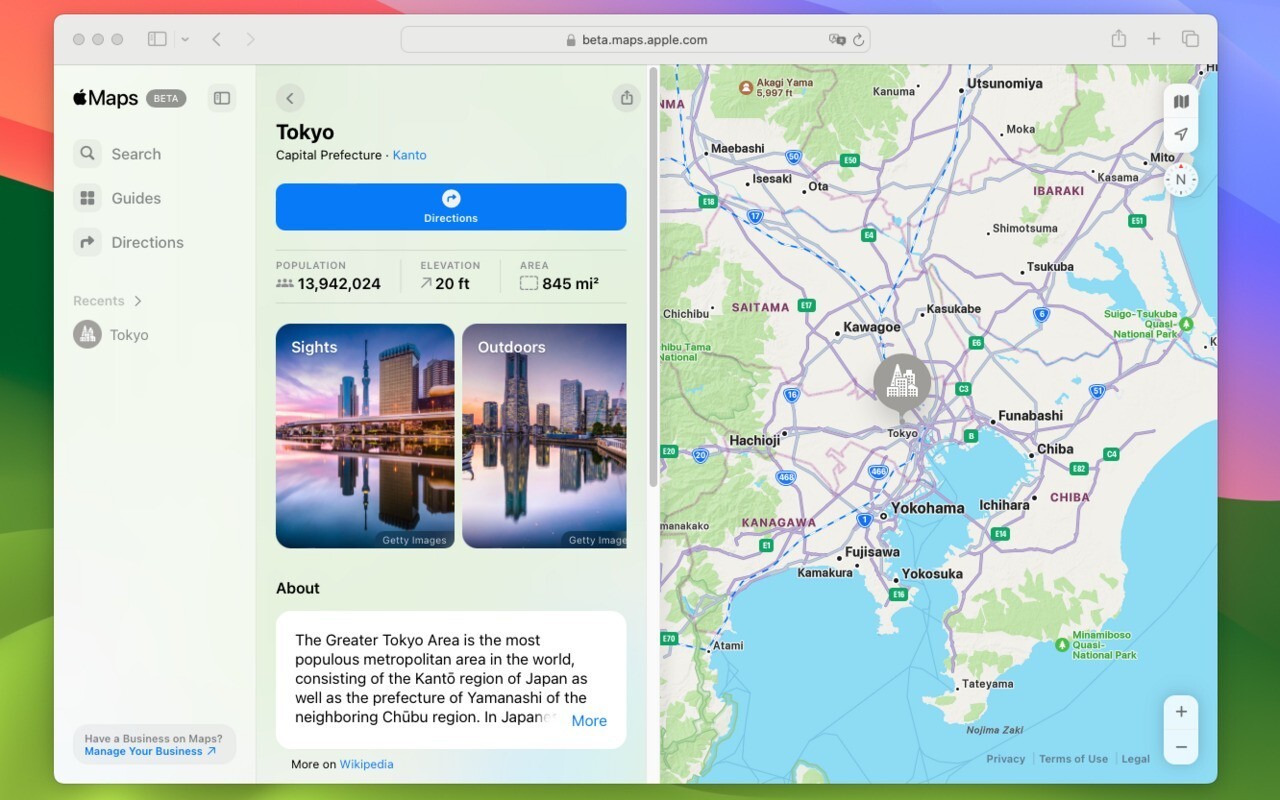Click the Utsunomiya city label
Viewport: 1280px width, 800px height.
(x=1005, y=84)
